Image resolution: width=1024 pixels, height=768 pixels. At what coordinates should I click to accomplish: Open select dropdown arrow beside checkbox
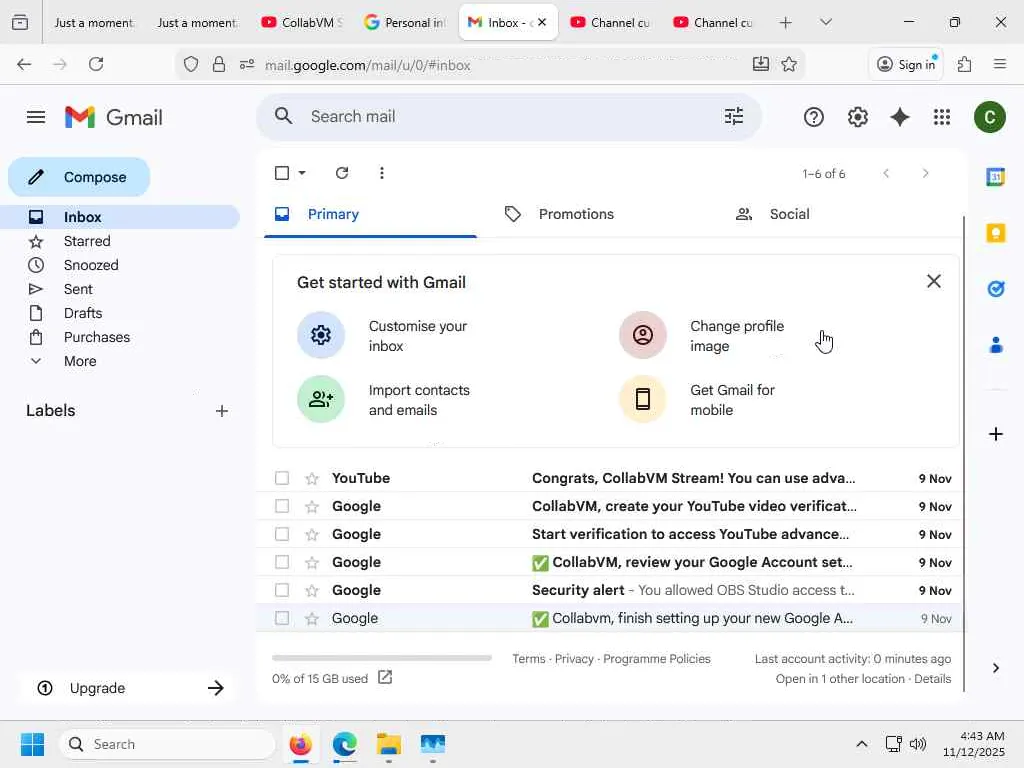coord(302,173)
